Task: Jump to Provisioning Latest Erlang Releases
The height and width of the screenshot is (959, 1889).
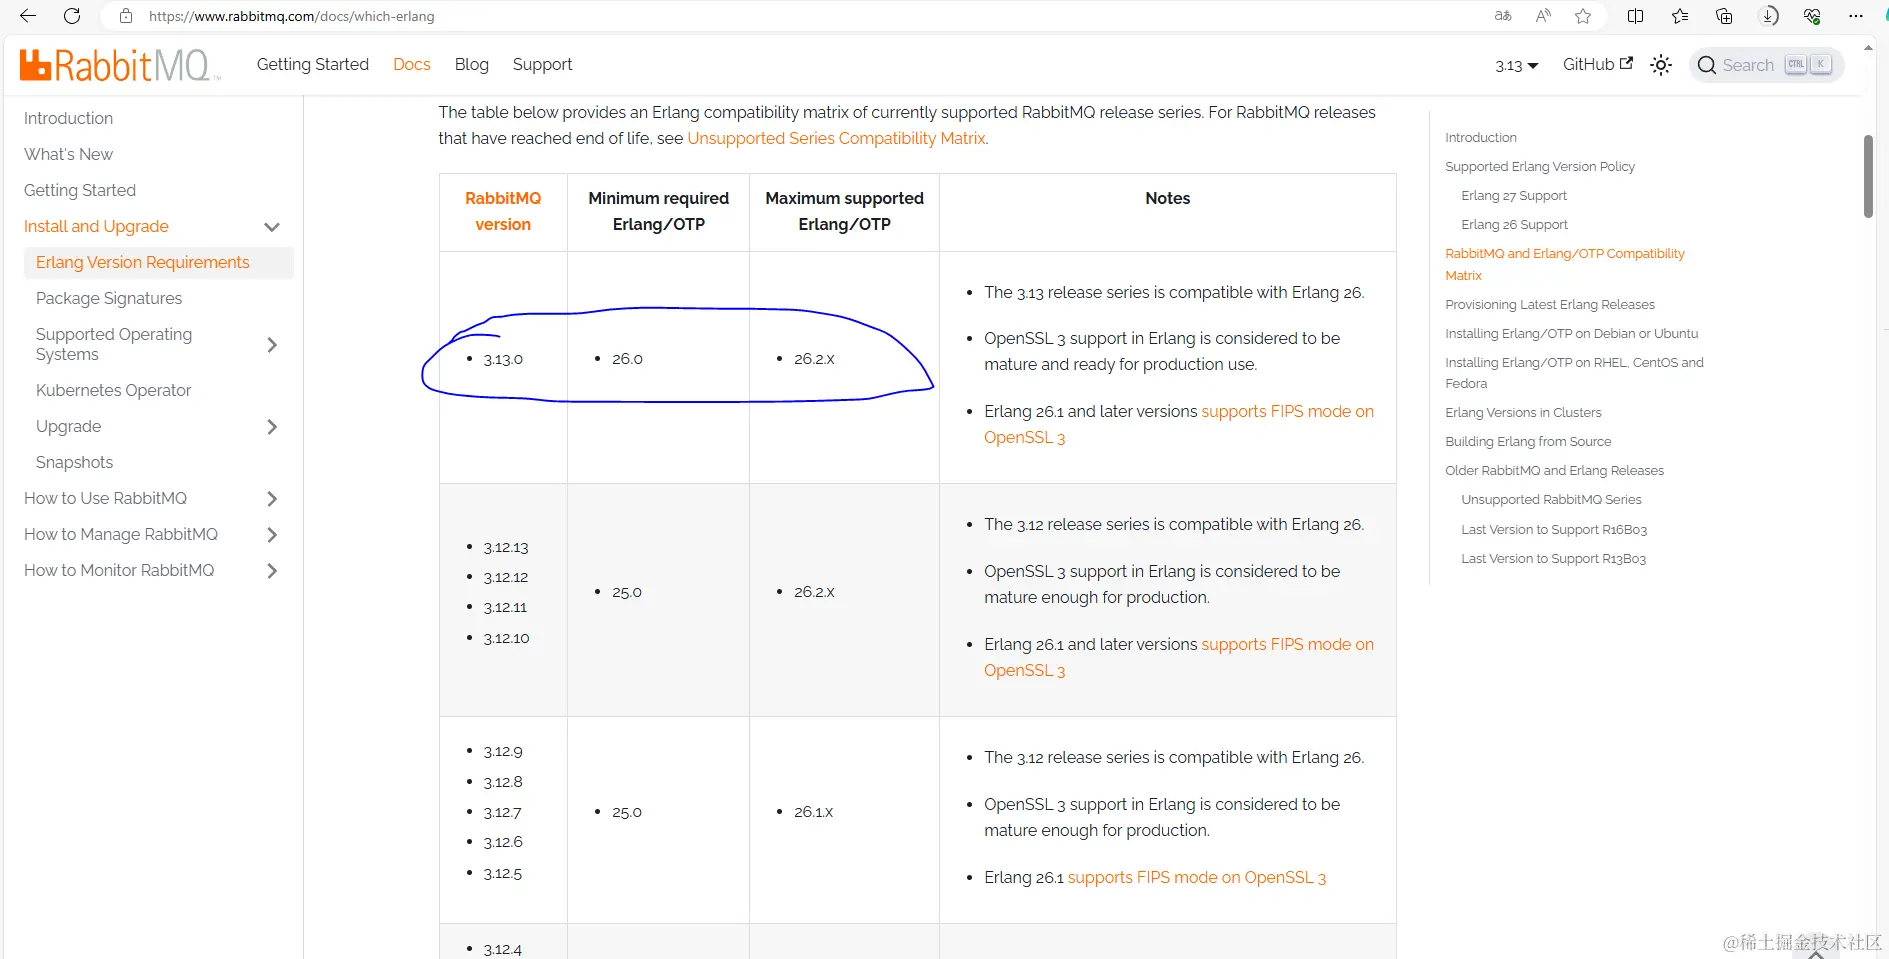Action: (x=1550, y=304)
